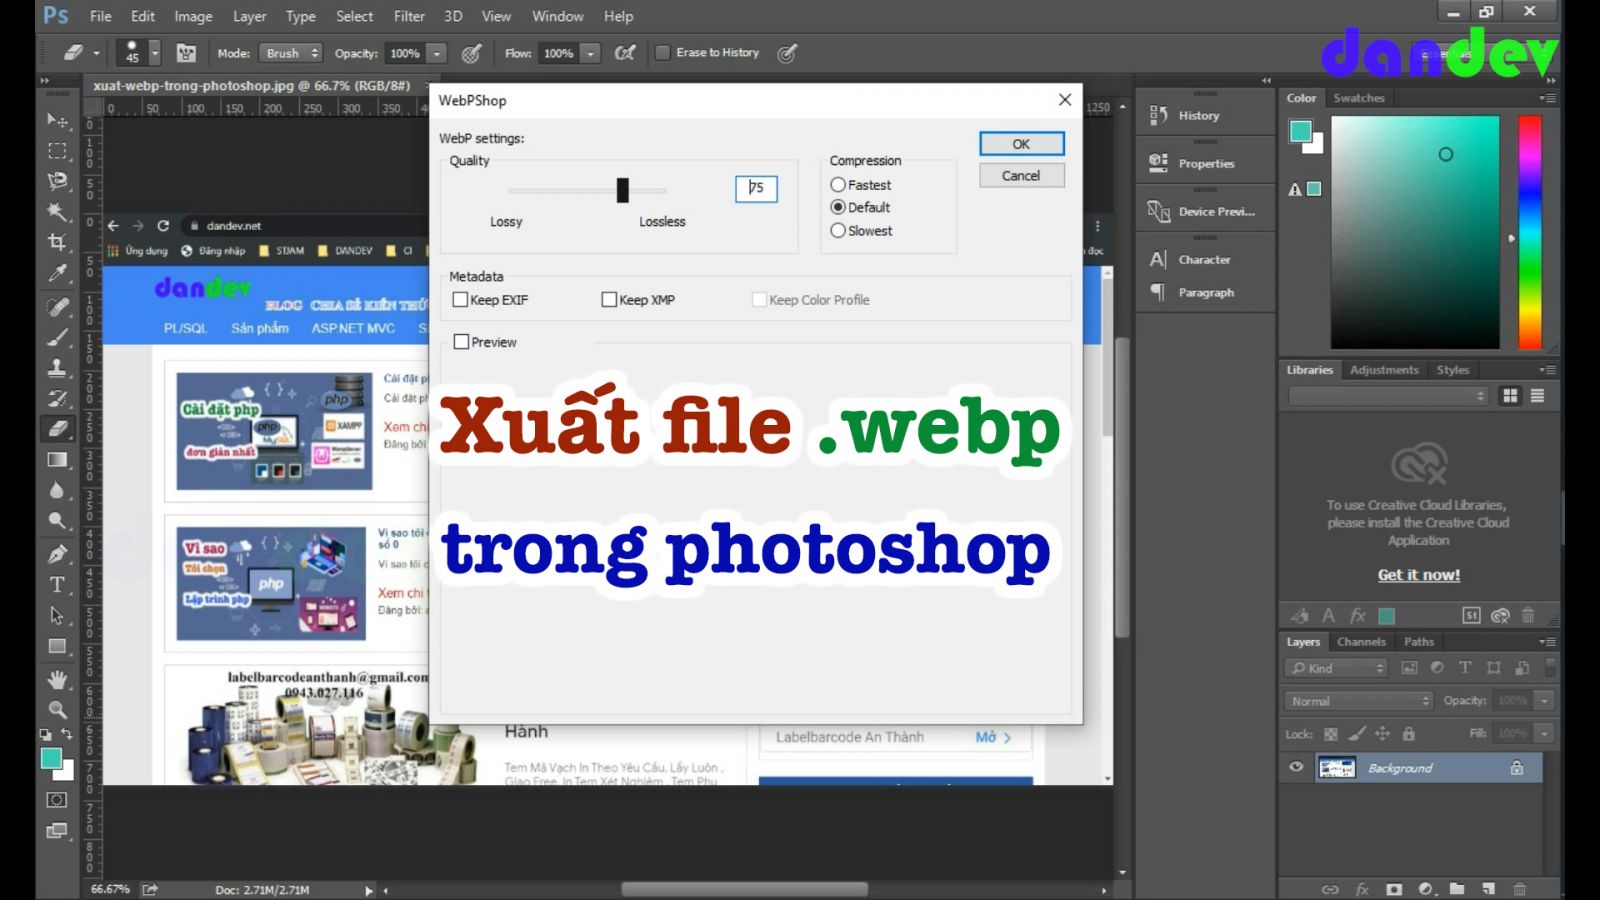Select the Rectangular Marquee tool
The width and height of the screenshot is (1600, 900).
click(57, 151)
